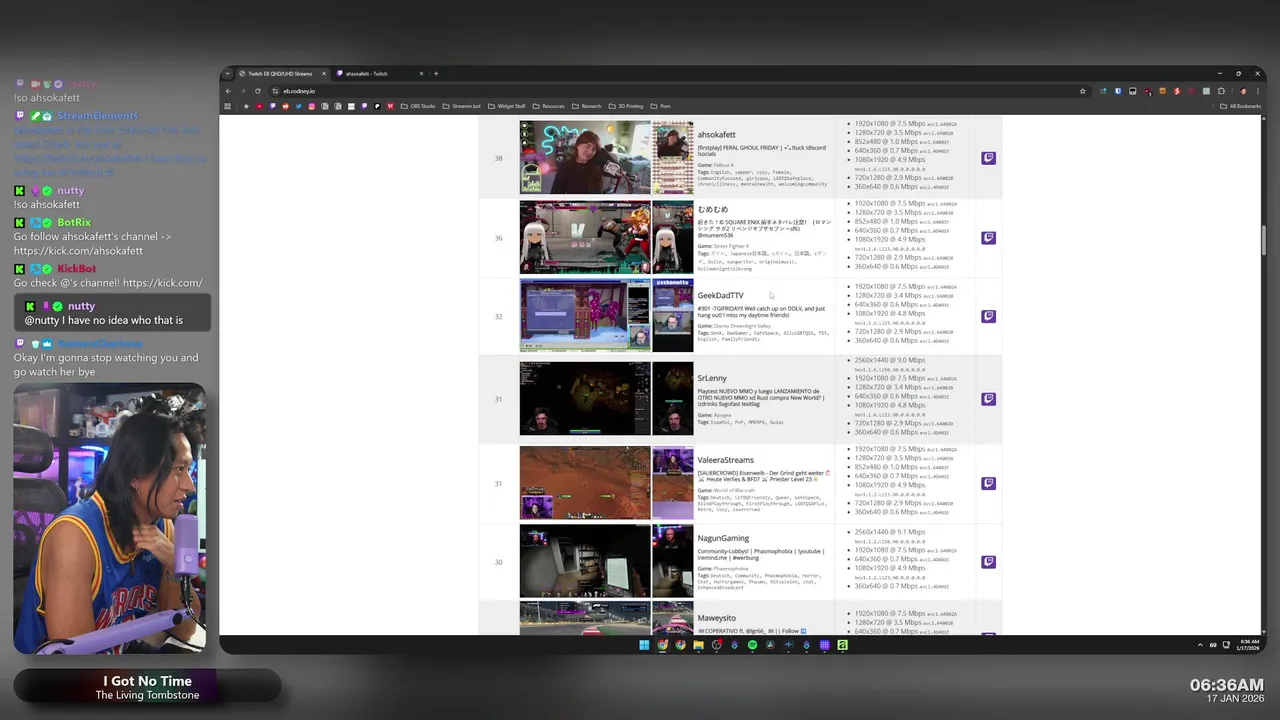The image size is (1280, 720).
Task: Open Research bookmarks folder
Action: coord(586,106)
